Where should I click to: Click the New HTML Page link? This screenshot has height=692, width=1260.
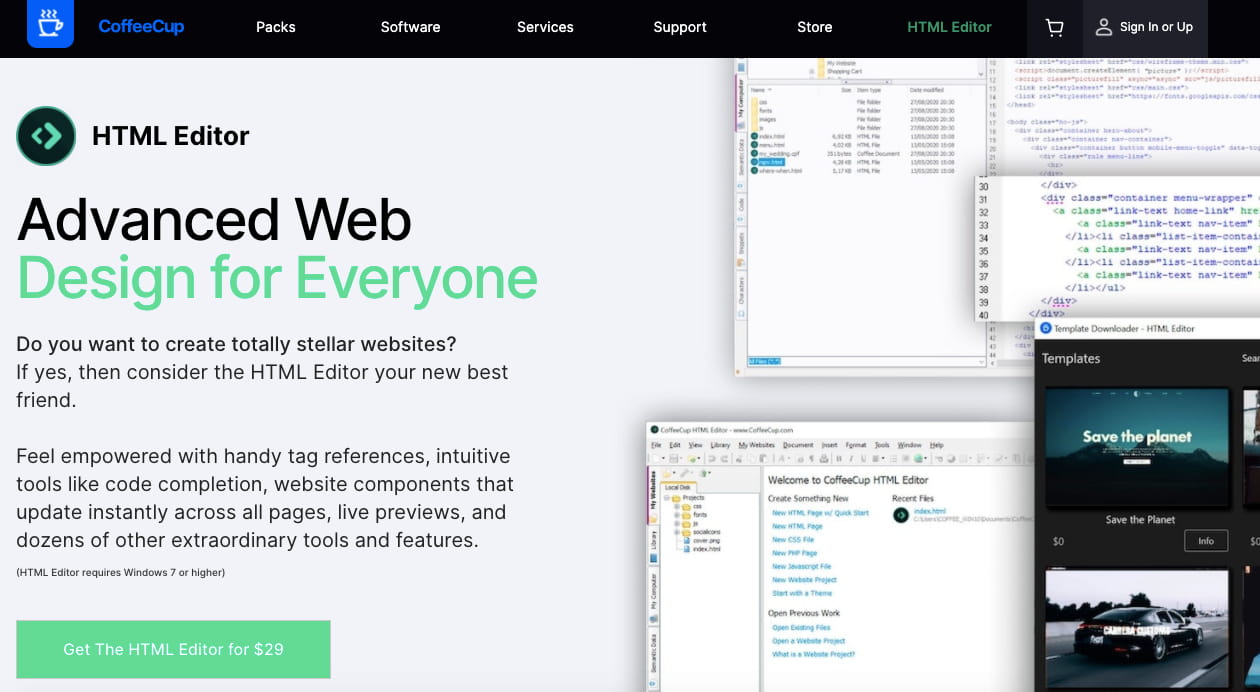(x=797, y=526)
